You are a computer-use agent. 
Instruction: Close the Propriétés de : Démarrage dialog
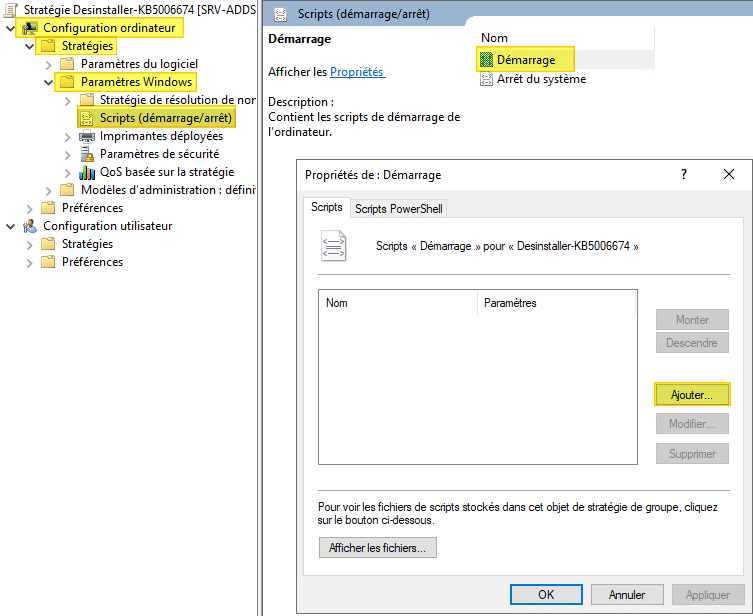tap(729, 174)
